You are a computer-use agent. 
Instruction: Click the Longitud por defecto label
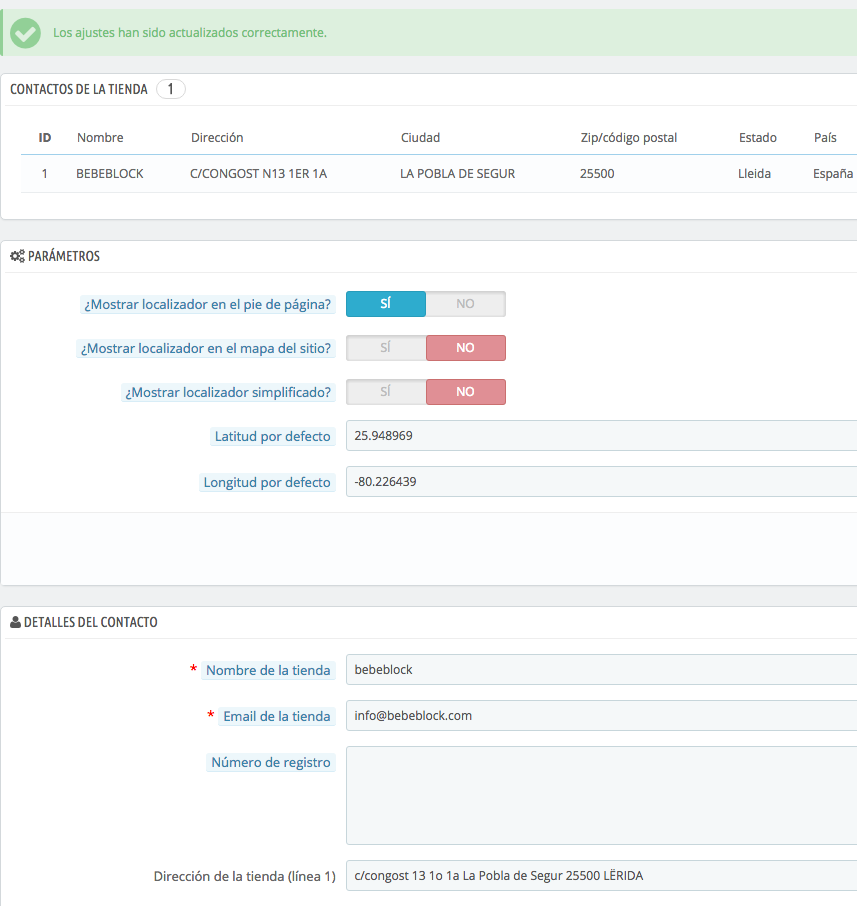267,482
